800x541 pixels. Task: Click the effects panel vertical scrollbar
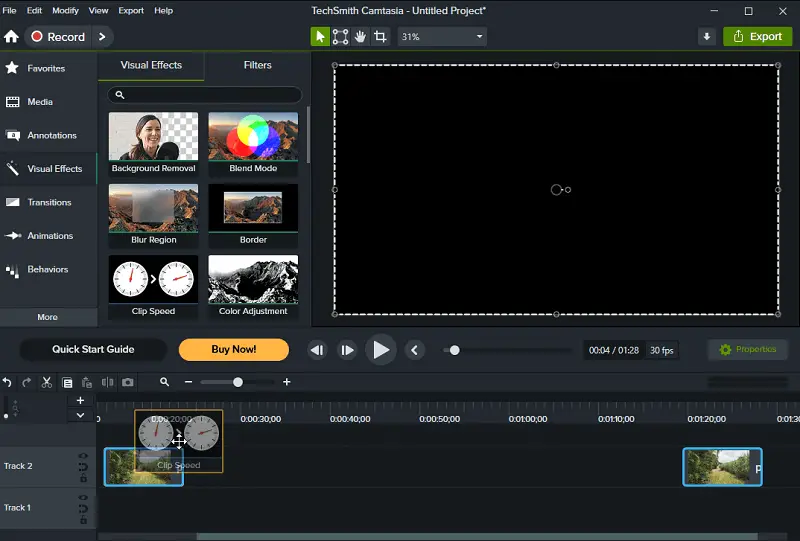(x=308, y=135)
